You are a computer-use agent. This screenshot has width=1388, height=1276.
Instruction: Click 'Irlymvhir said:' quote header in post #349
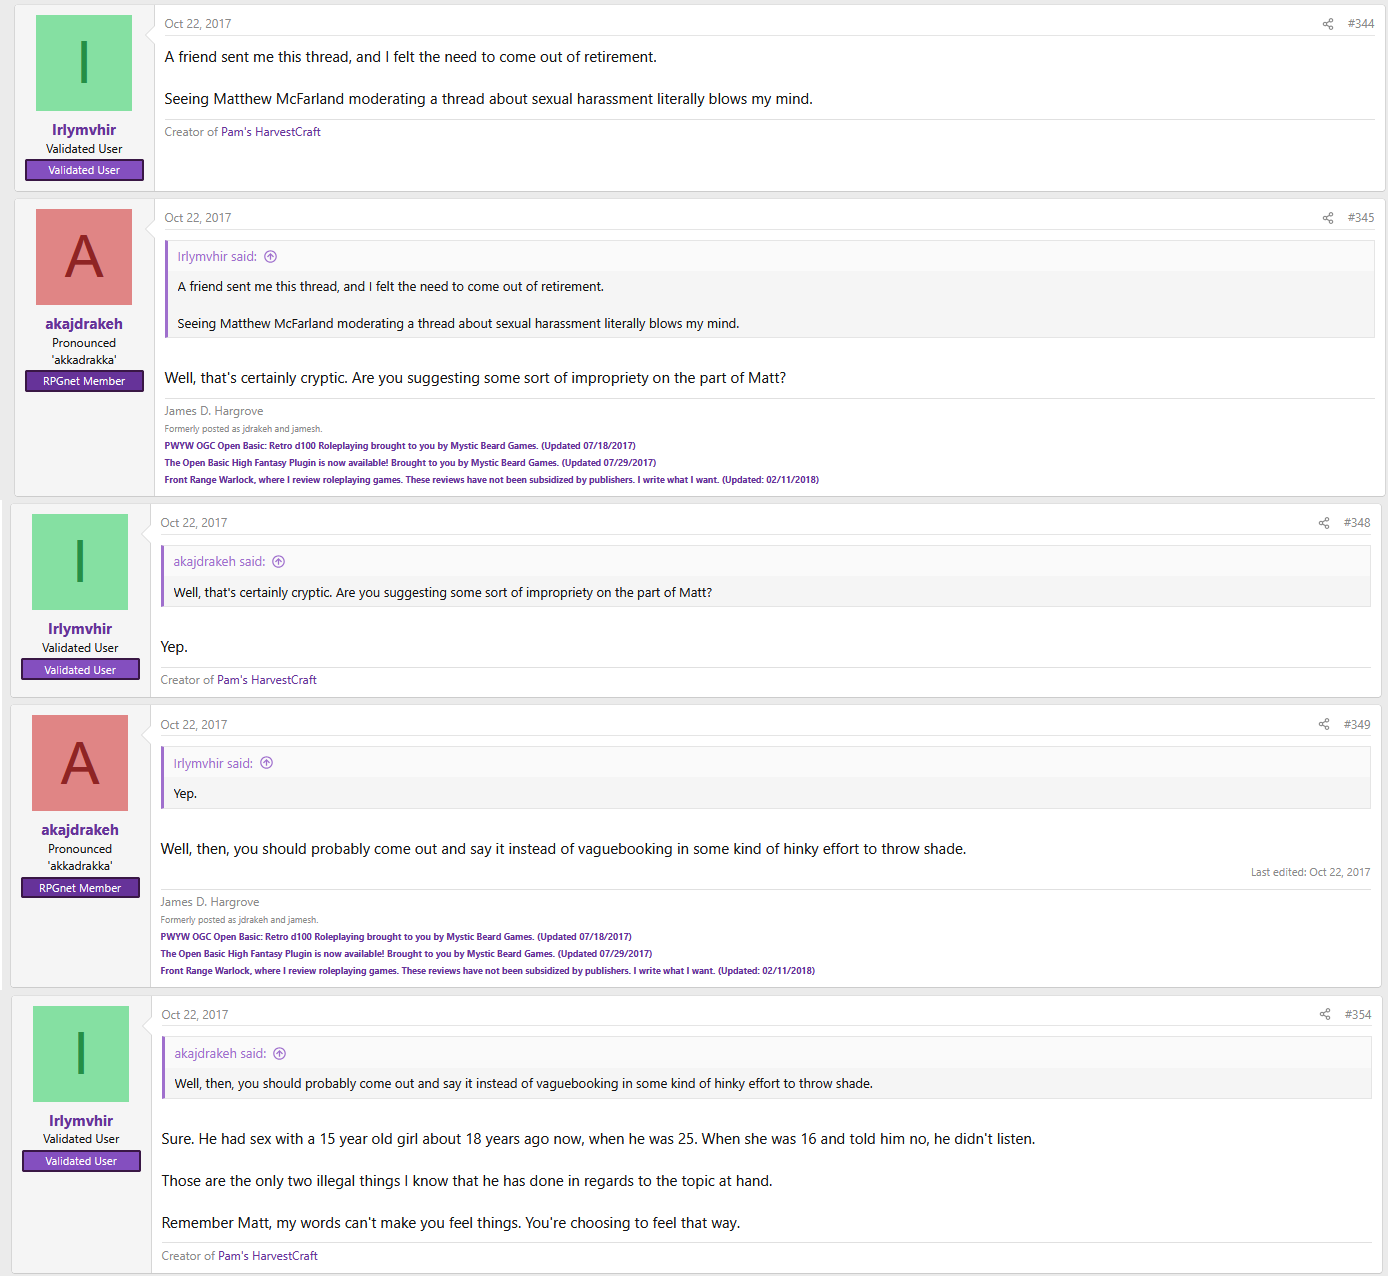point(213,764)
